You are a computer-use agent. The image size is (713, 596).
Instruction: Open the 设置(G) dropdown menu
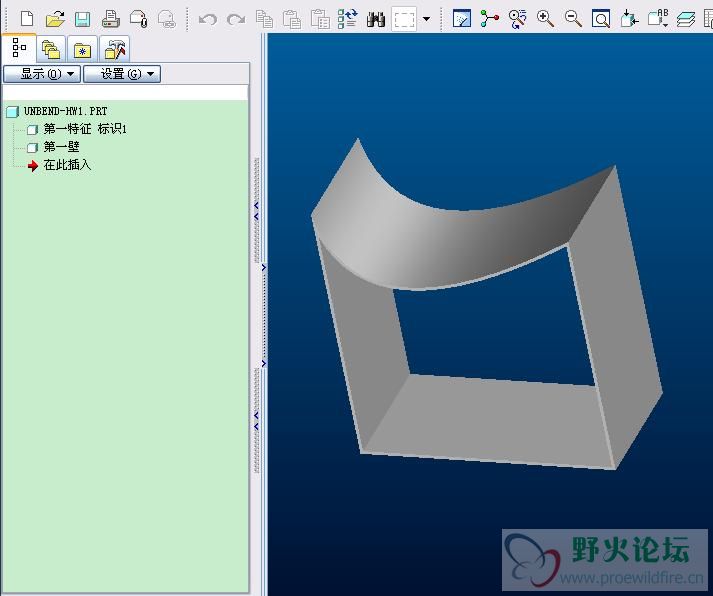point(122,74)
